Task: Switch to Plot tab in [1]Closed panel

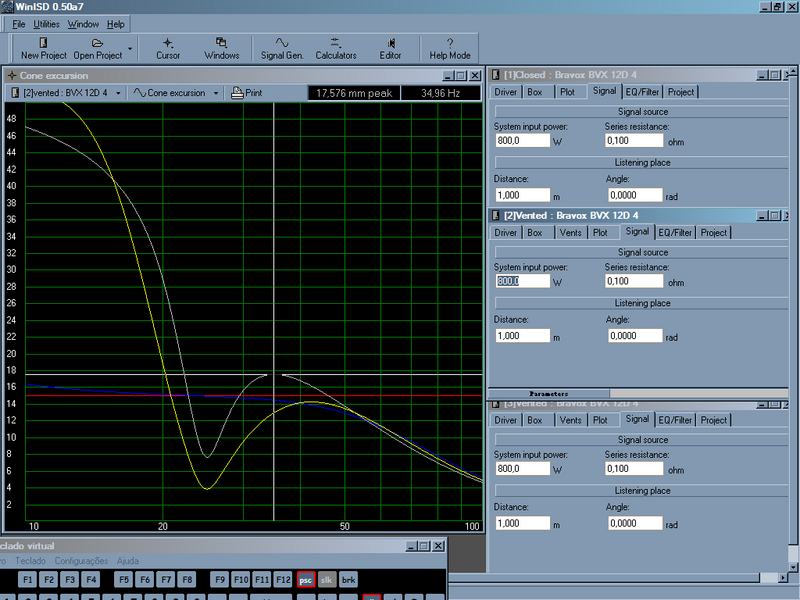Action: (567, 92)
